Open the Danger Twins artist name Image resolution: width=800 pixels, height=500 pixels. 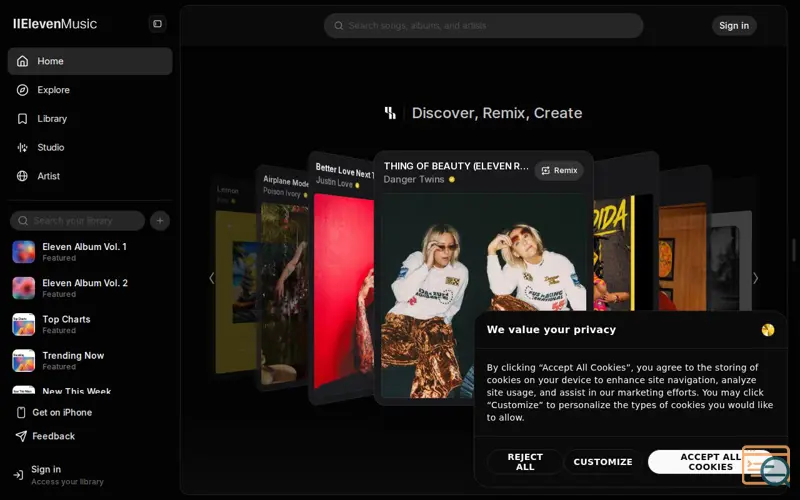[414, 180]
